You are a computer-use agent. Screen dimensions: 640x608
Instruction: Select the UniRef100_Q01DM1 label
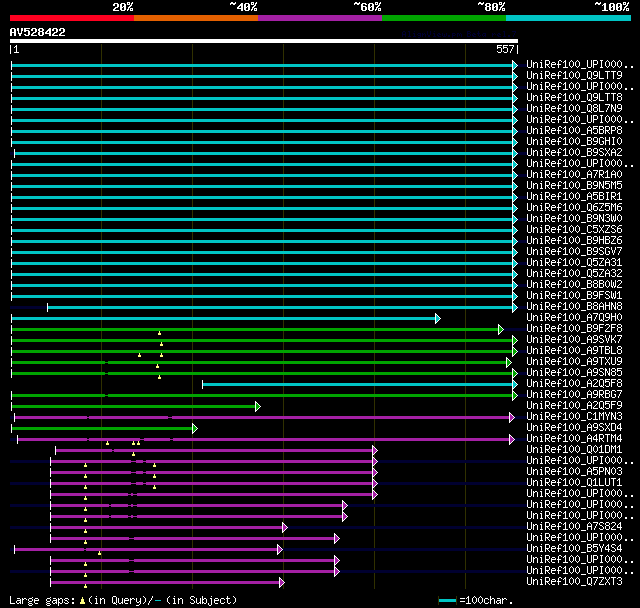point(574,450)
